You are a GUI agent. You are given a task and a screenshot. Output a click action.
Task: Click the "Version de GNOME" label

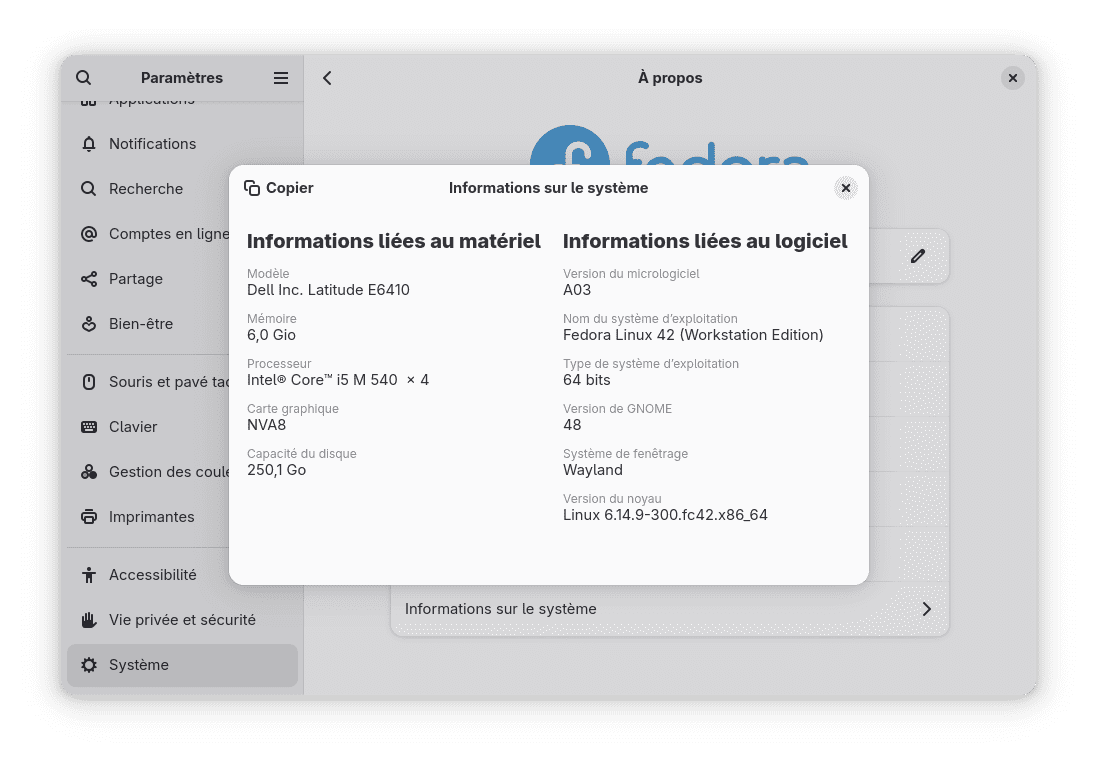click(x=618, y=409)
